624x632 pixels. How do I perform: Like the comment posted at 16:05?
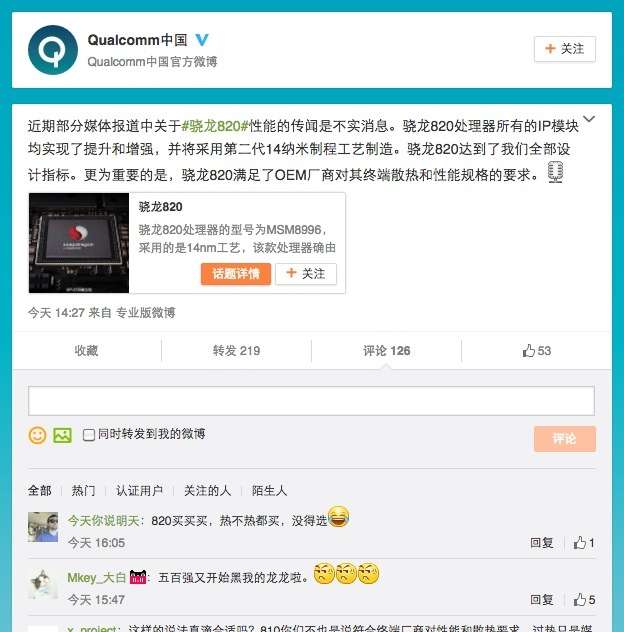pos(584,543)
